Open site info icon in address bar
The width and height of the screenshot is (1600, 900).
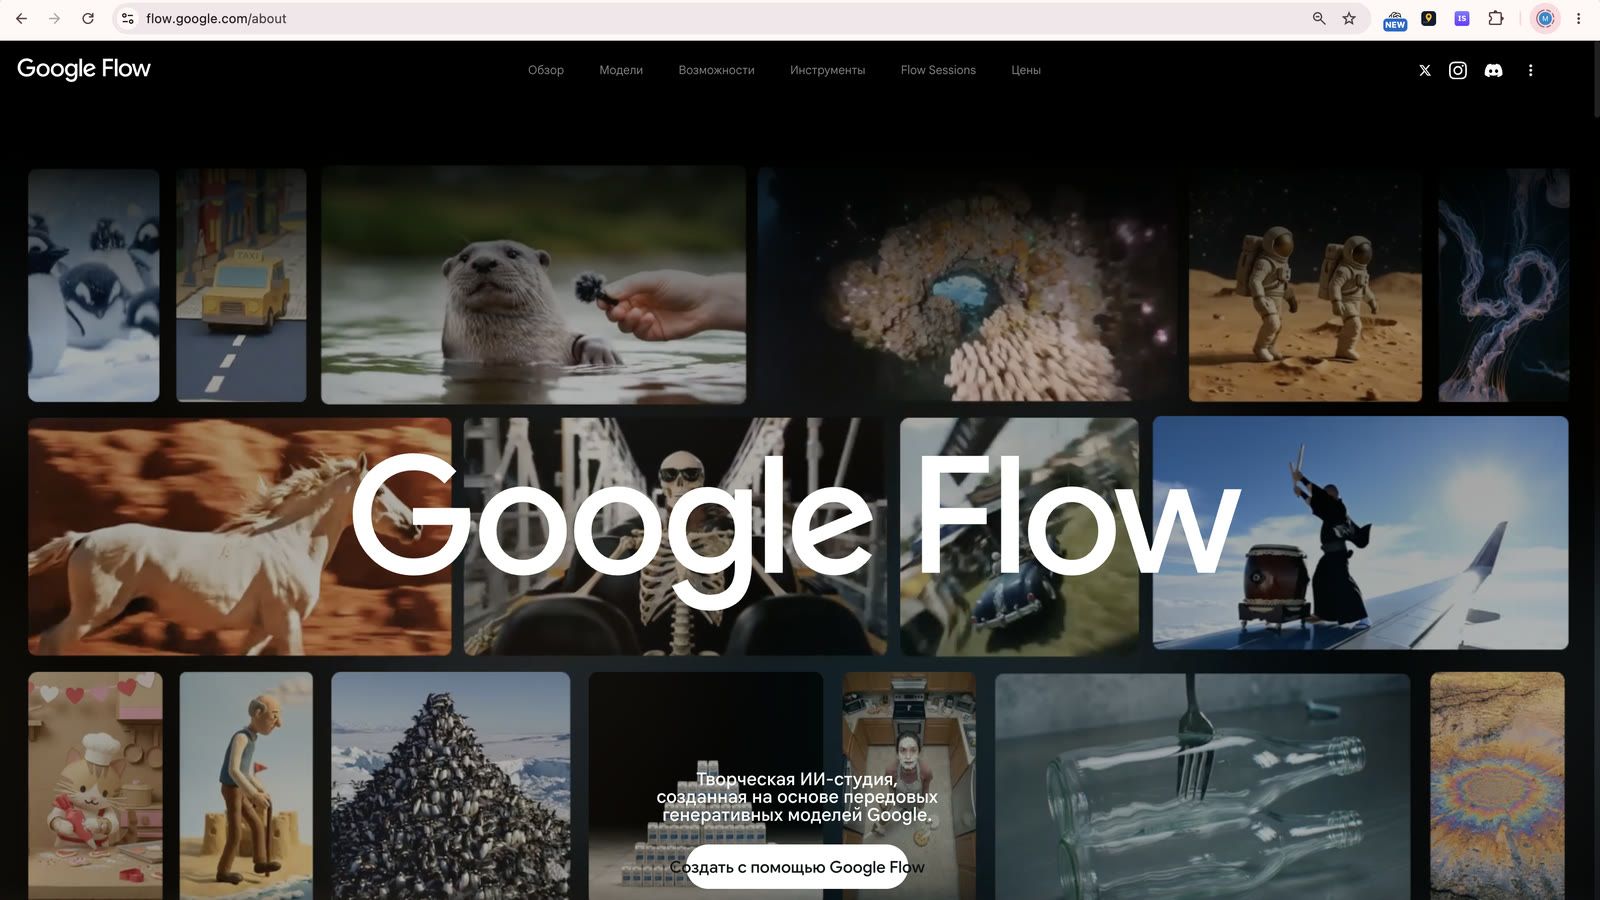[127, 18]
